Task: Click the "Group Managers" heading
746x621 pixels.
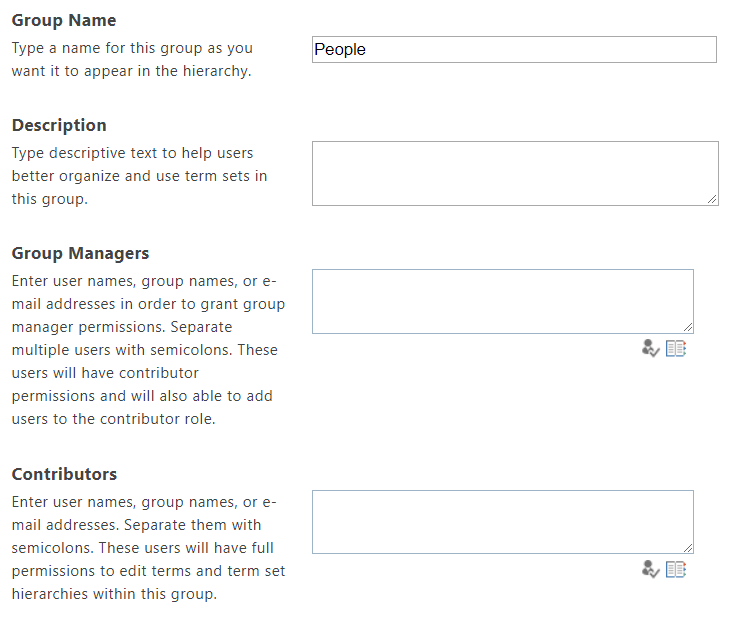Action: 80,253
